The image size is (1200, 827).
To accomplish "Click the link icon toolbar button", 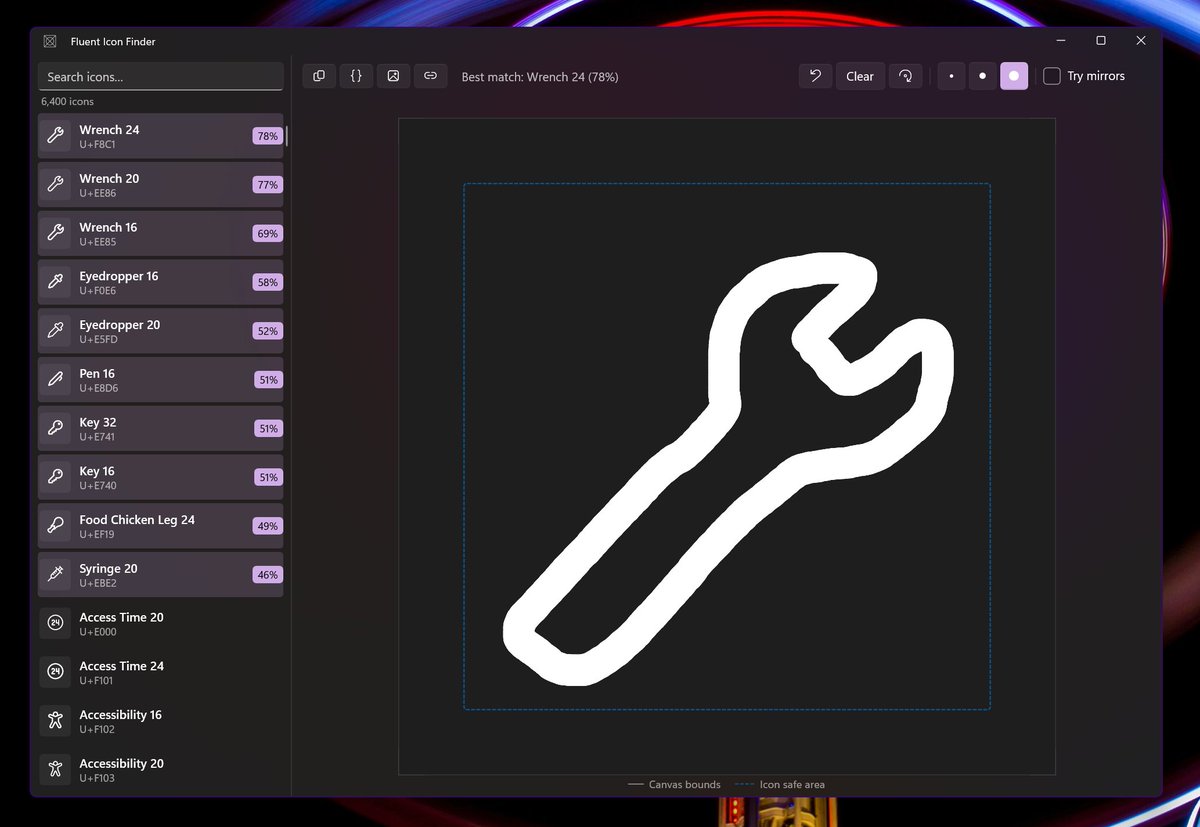I will point(430,76).
